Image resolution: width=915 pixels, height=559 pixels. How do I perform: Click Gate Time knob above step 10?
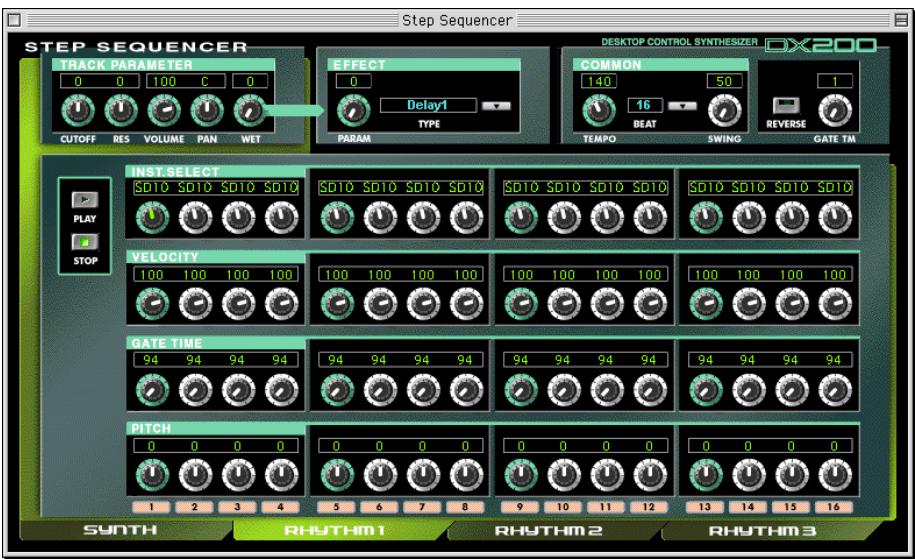(x=564, y=390)
